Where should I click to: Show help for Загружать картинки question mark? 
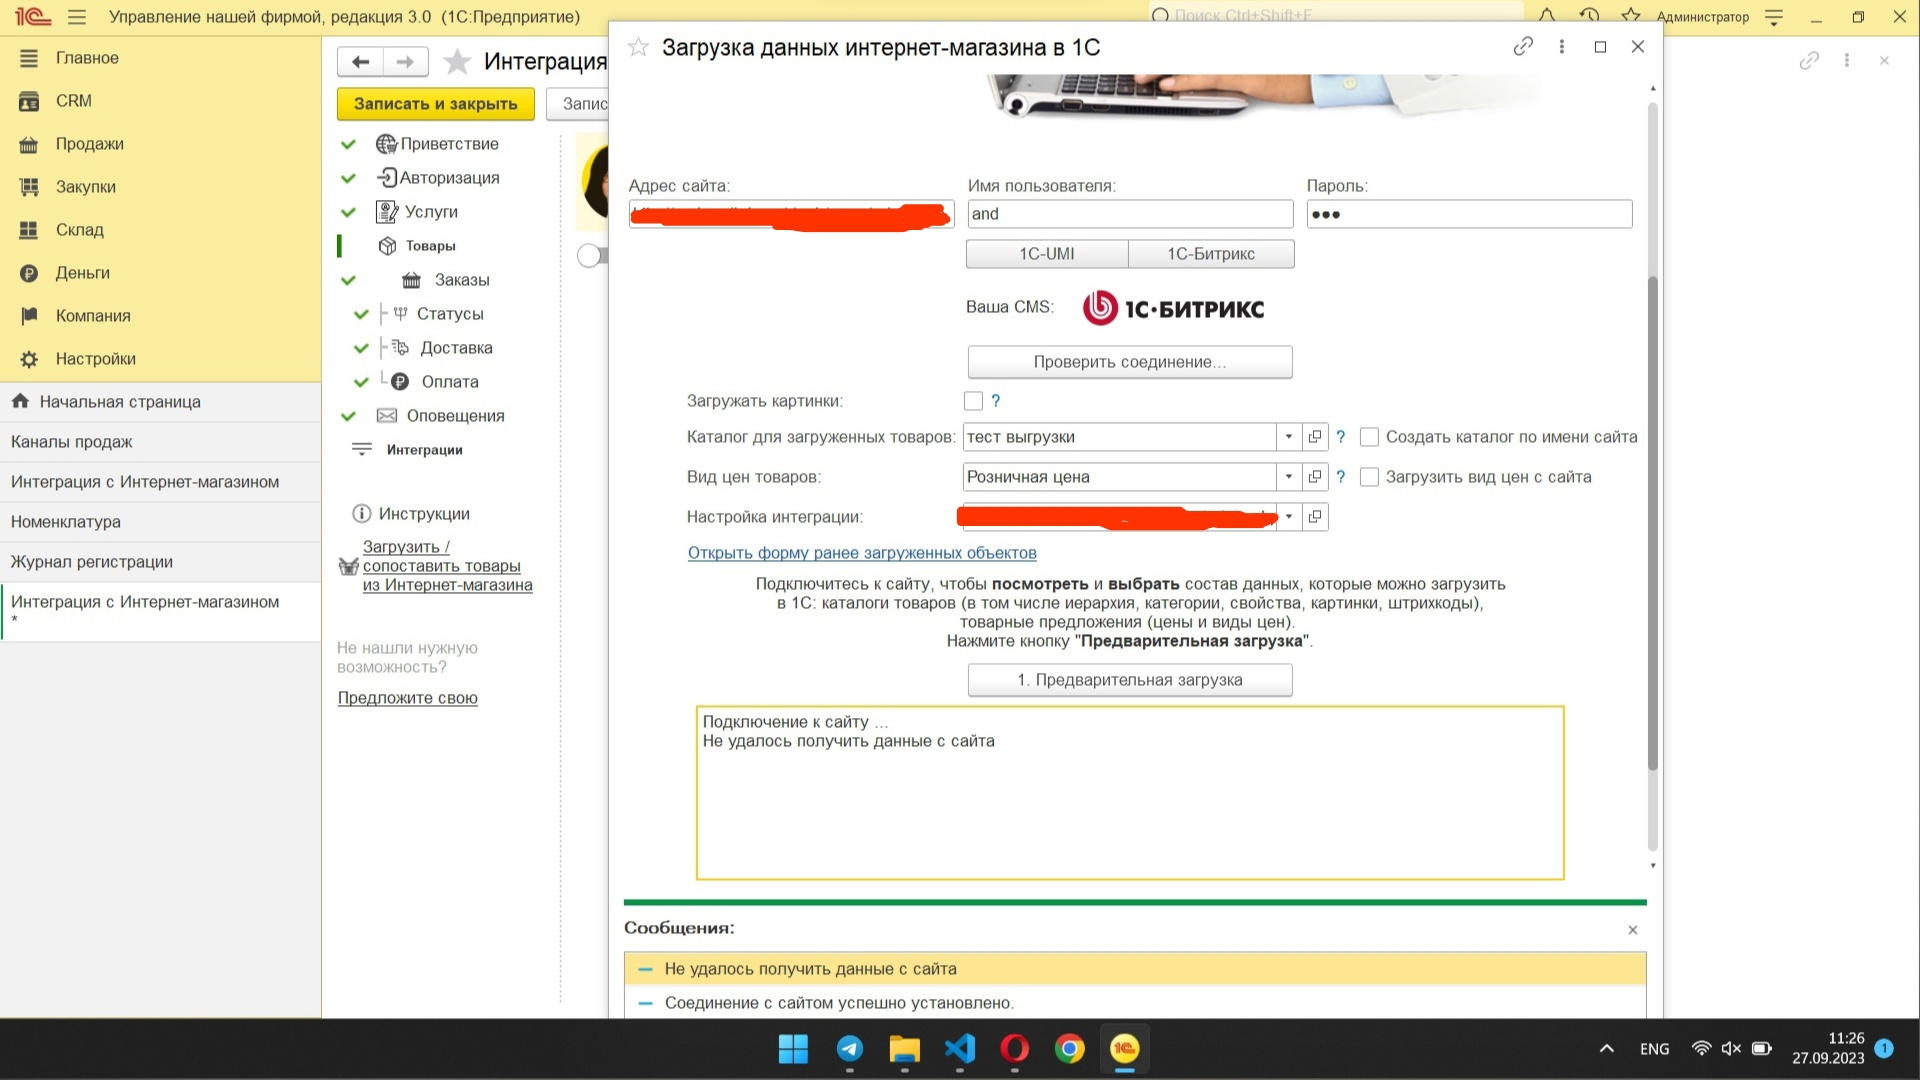coord(995,401)
